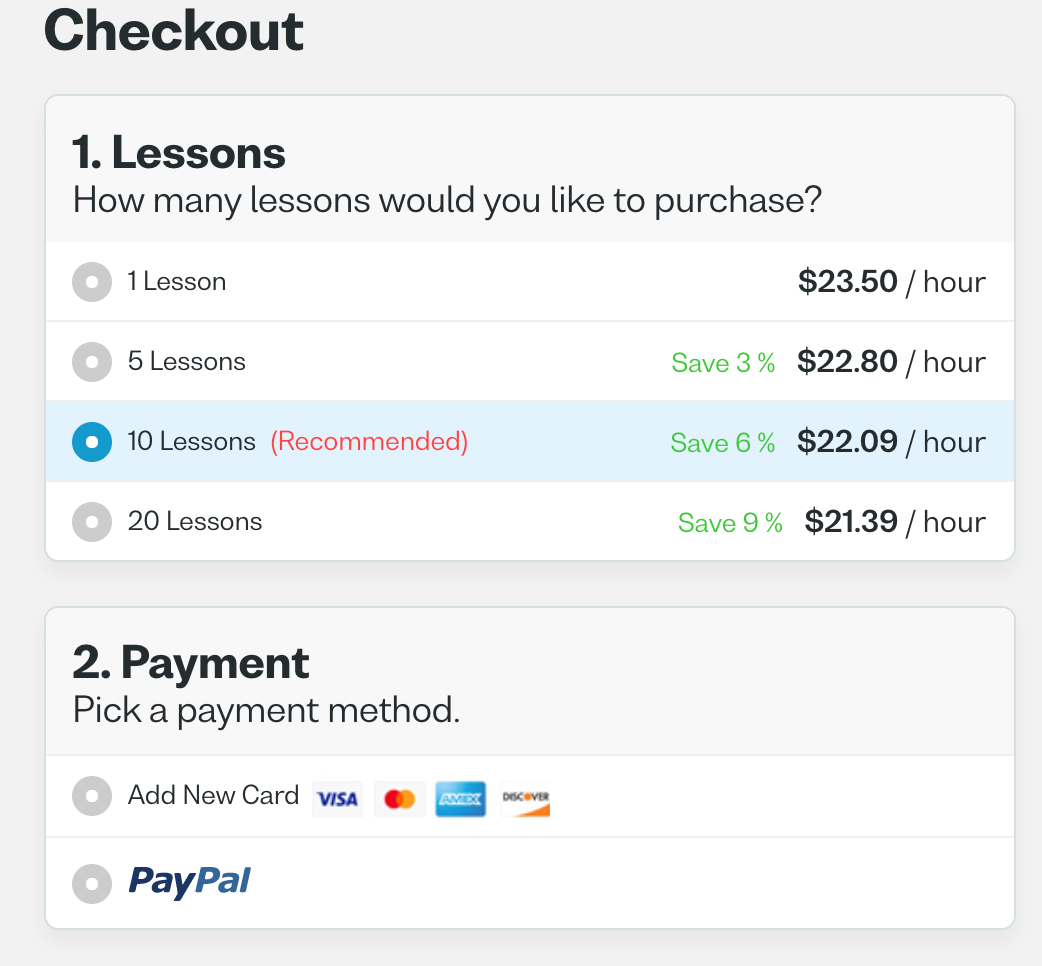Click the $21.39 / hour price
1042x966 pixels.
point(895,522)
